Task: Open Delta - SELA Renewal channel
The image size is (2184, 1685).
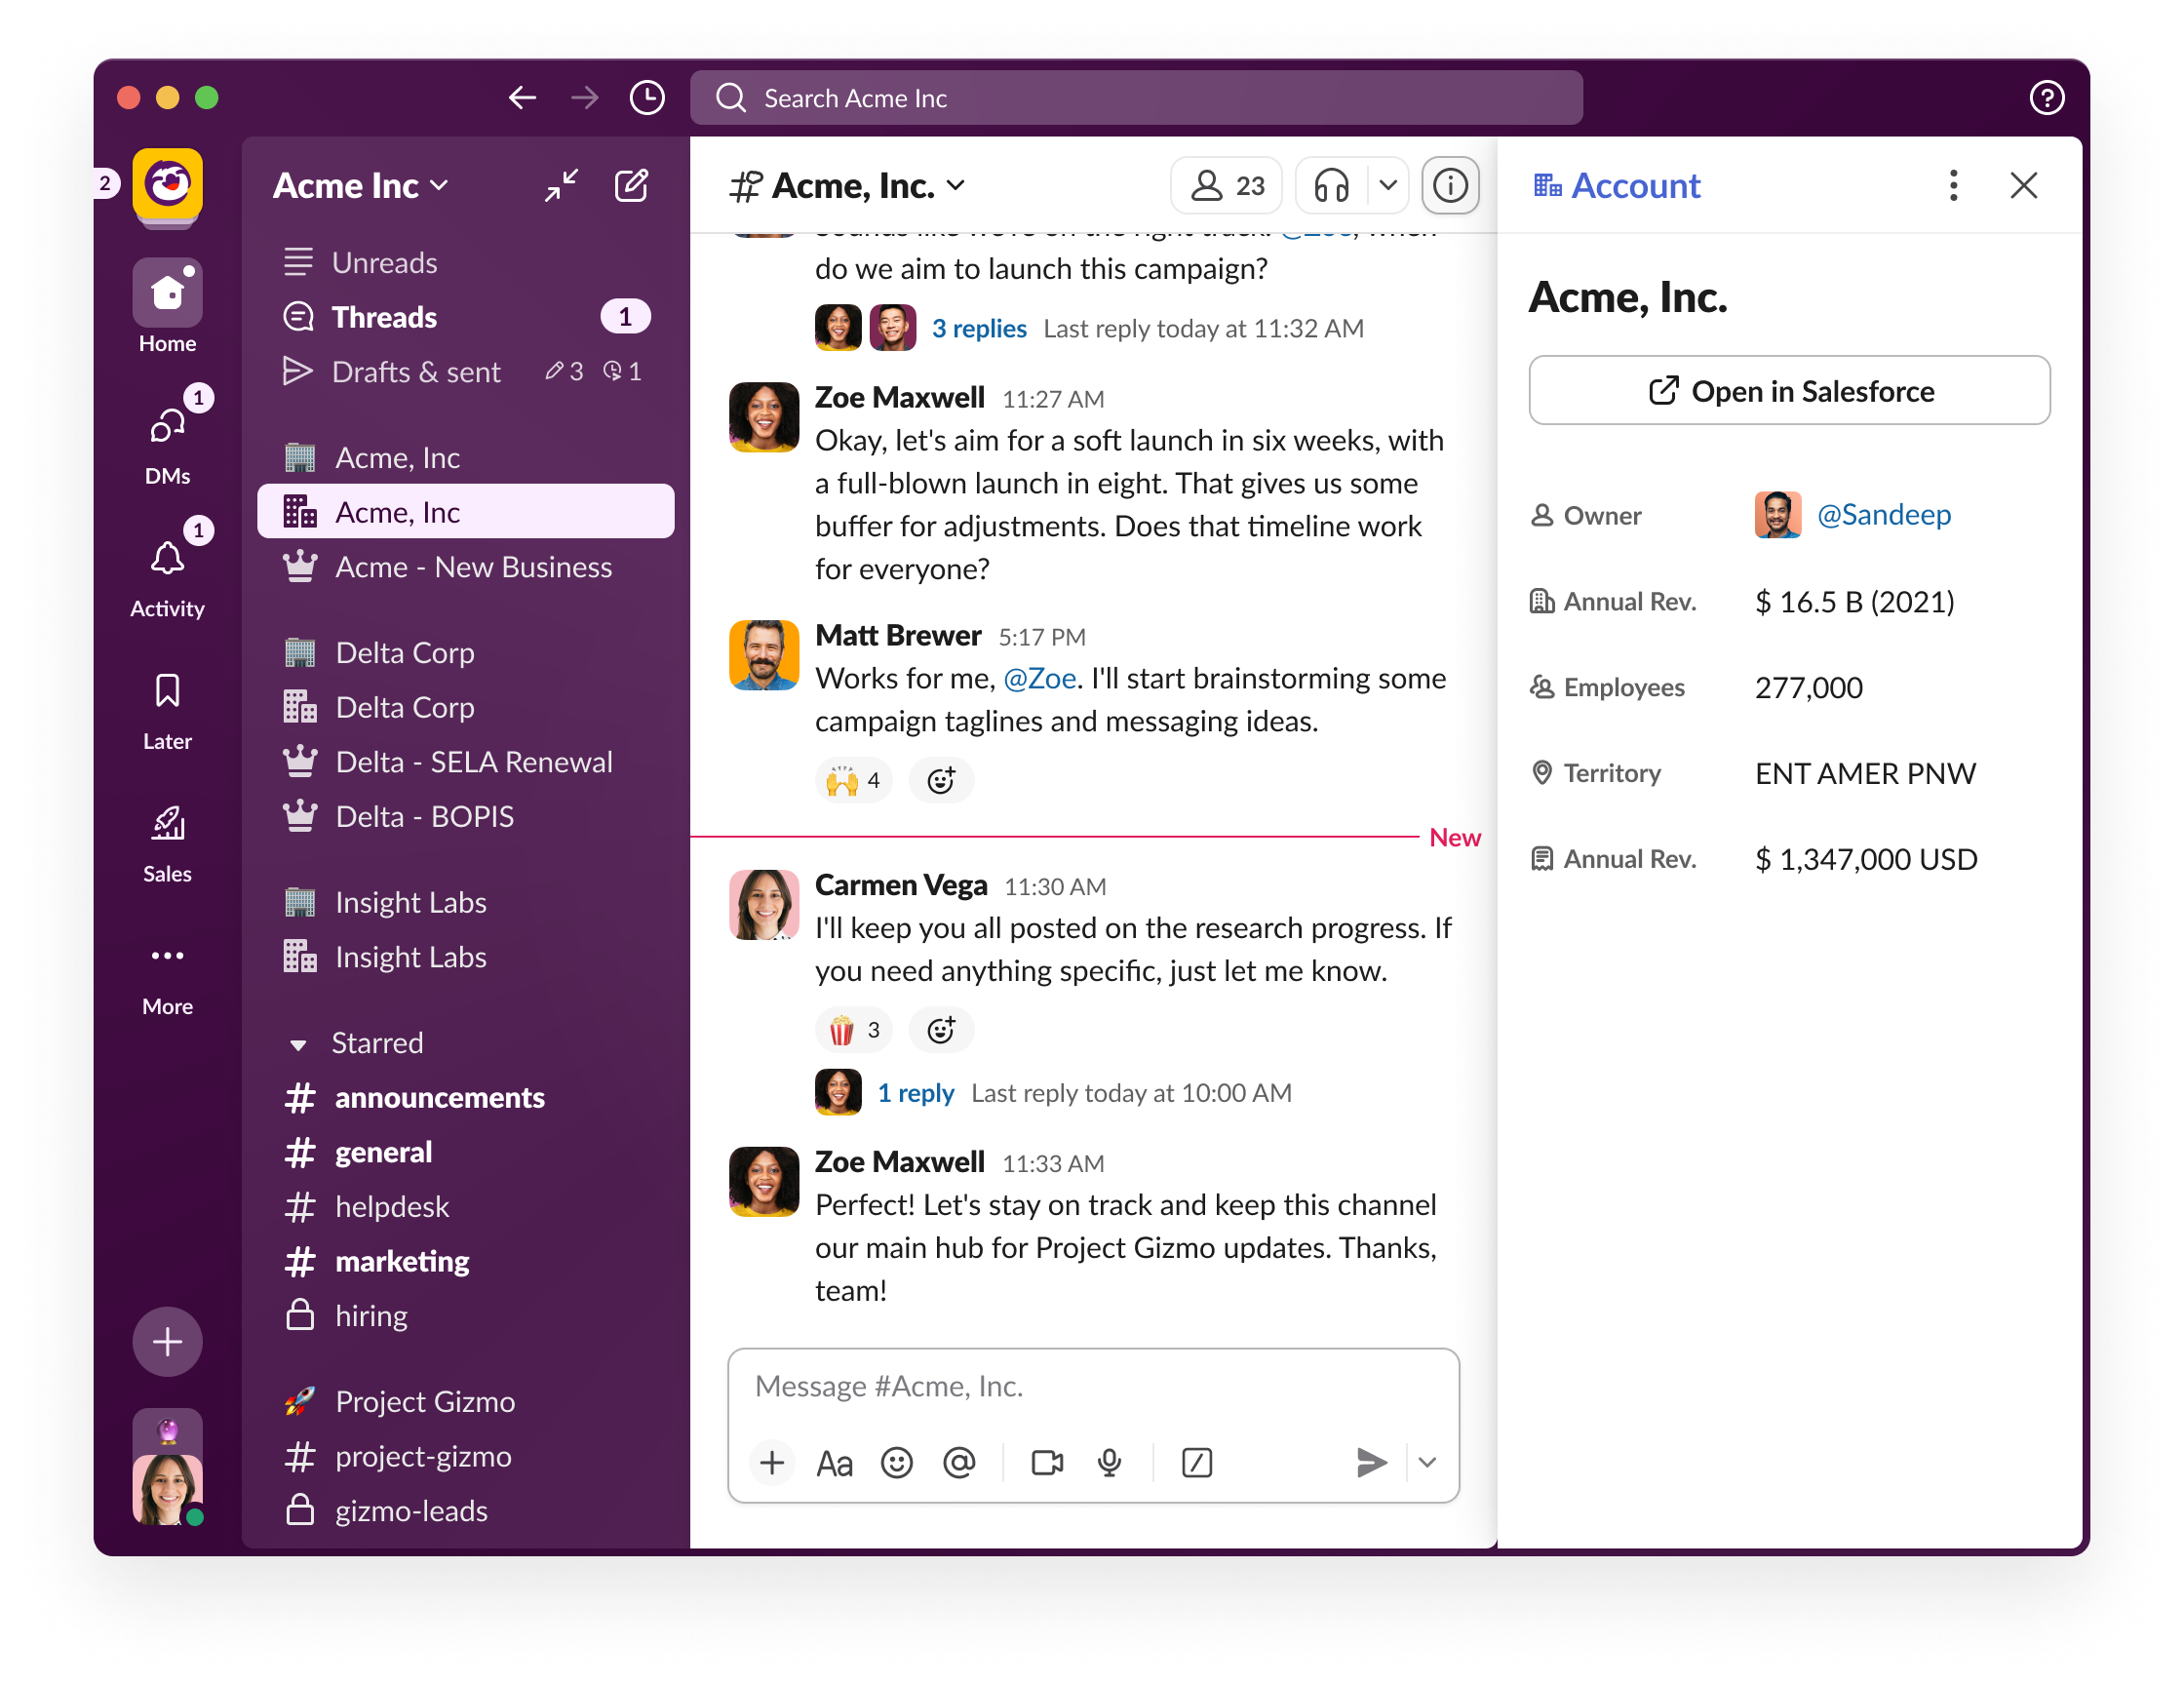Action: (x=465, y=762)
